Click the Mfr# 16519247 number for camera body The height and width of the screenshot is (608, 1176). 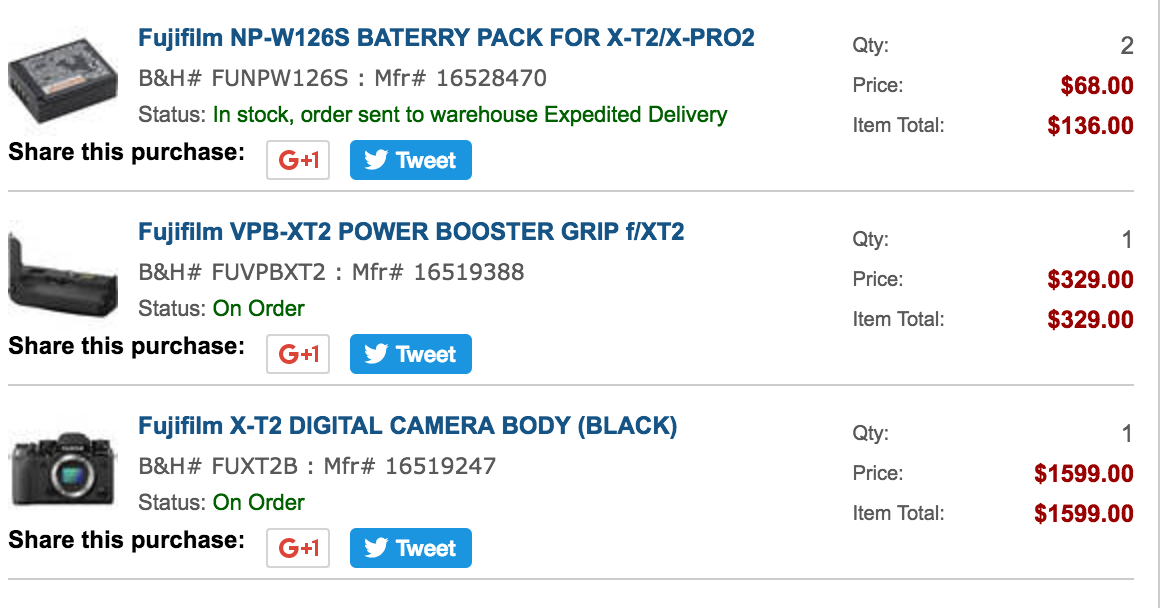(409, 466)
